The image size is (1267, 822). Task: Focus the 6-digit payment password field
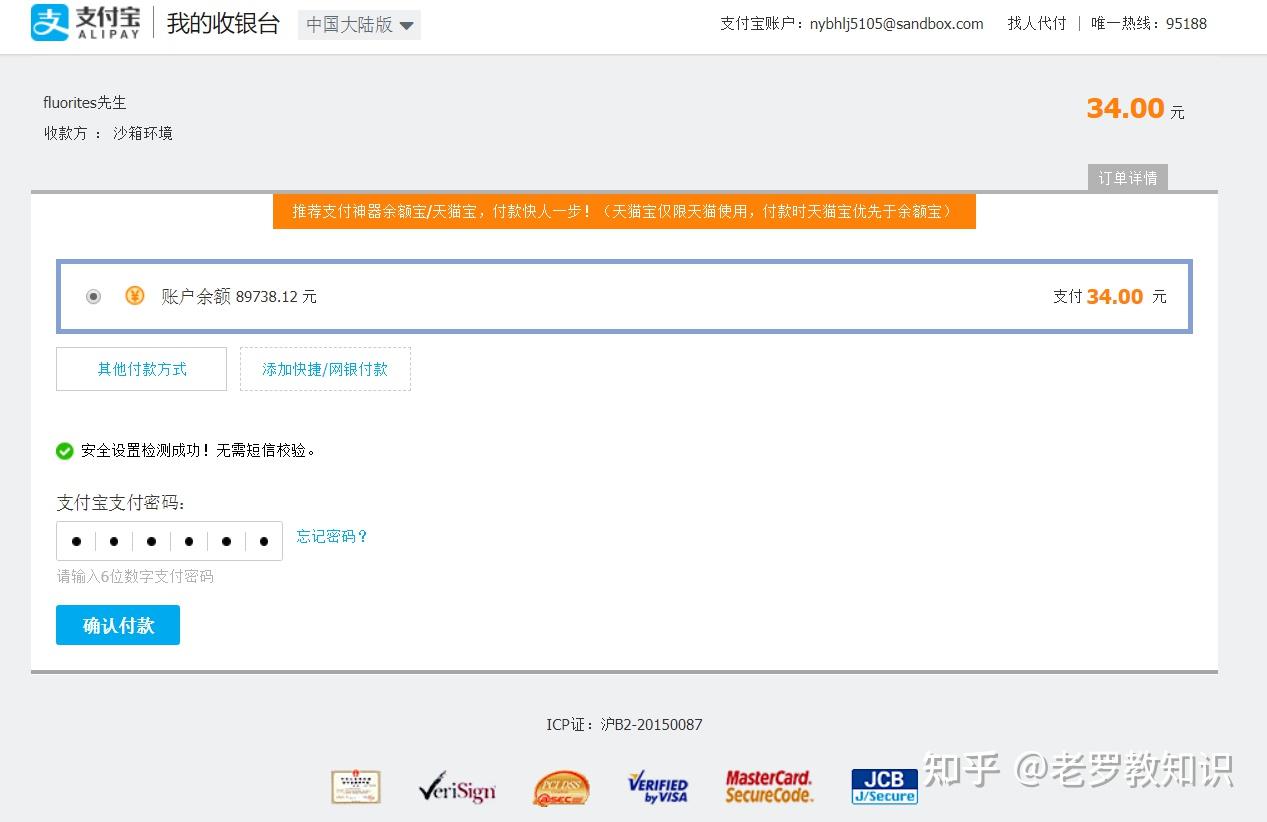[x=169, y=541]
